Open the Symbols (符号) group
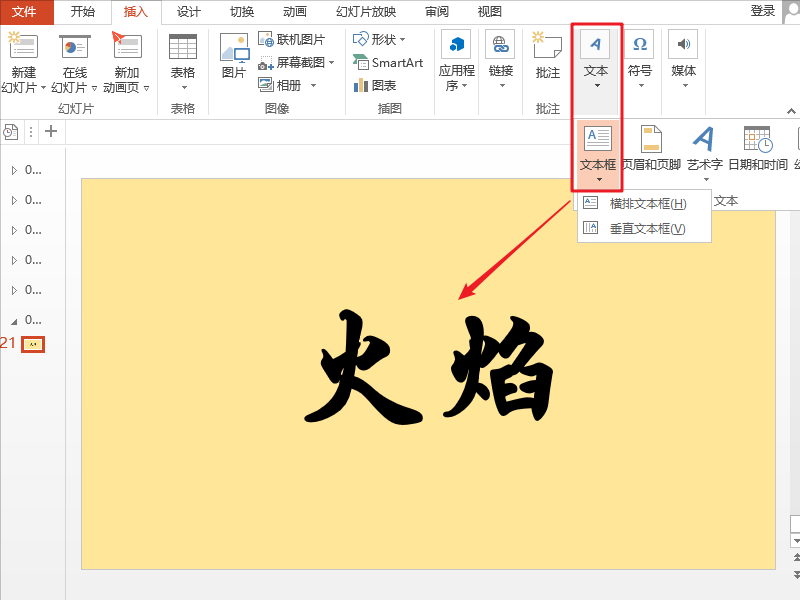Viewport: 800px width, 600px height. (x=640, y=60)
